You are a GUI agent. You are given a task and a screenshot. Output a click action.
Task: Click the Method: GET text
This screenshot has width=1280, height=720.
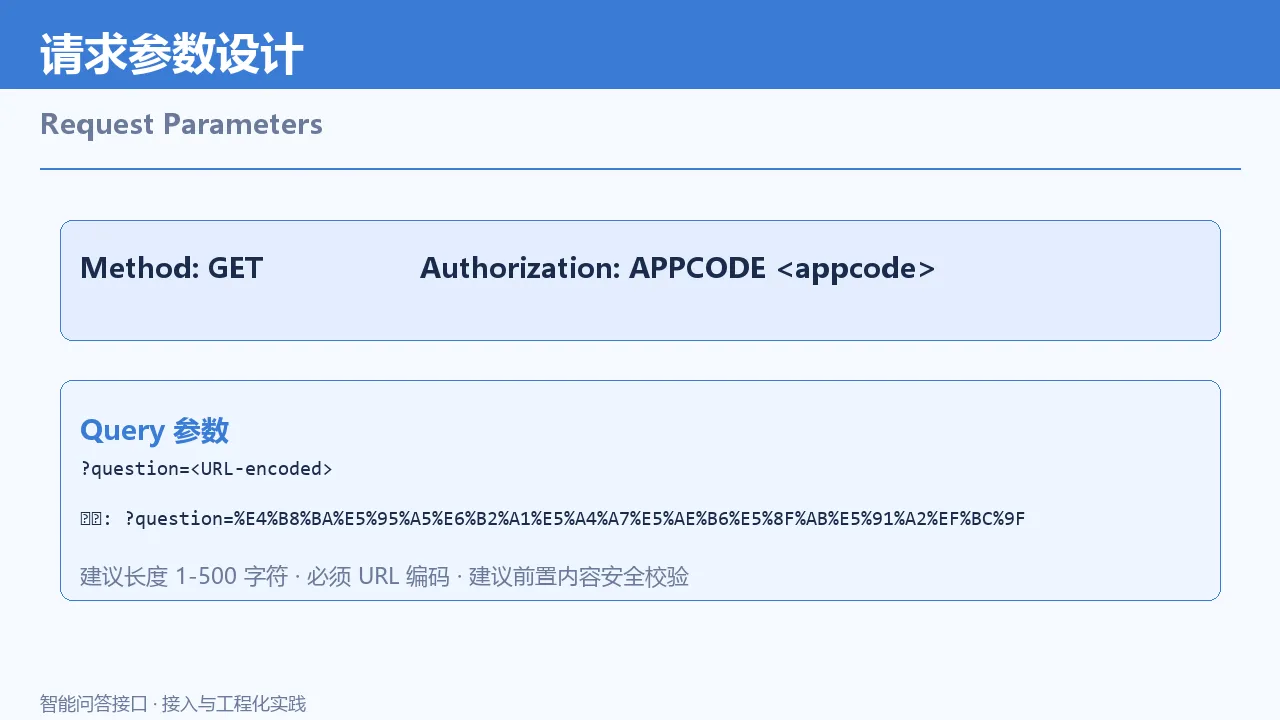171,268
